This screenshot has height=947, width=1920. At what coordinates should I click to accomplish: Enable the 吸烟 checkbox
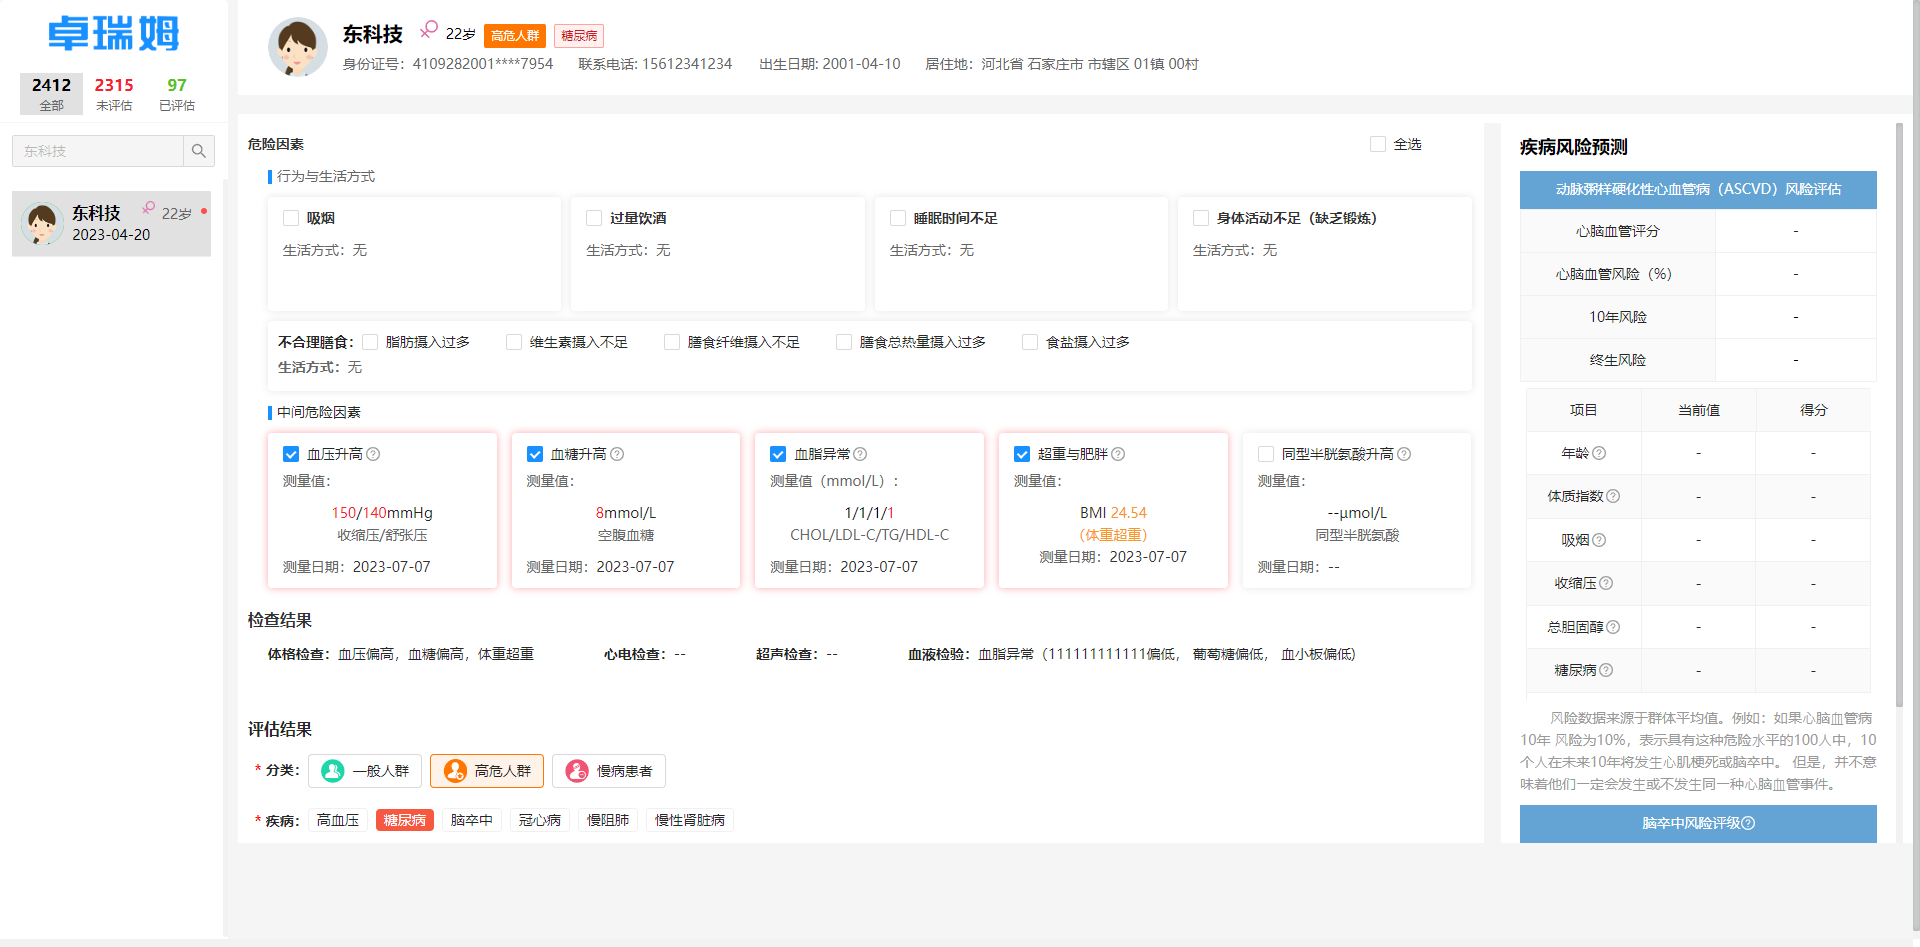pos(291,217)
